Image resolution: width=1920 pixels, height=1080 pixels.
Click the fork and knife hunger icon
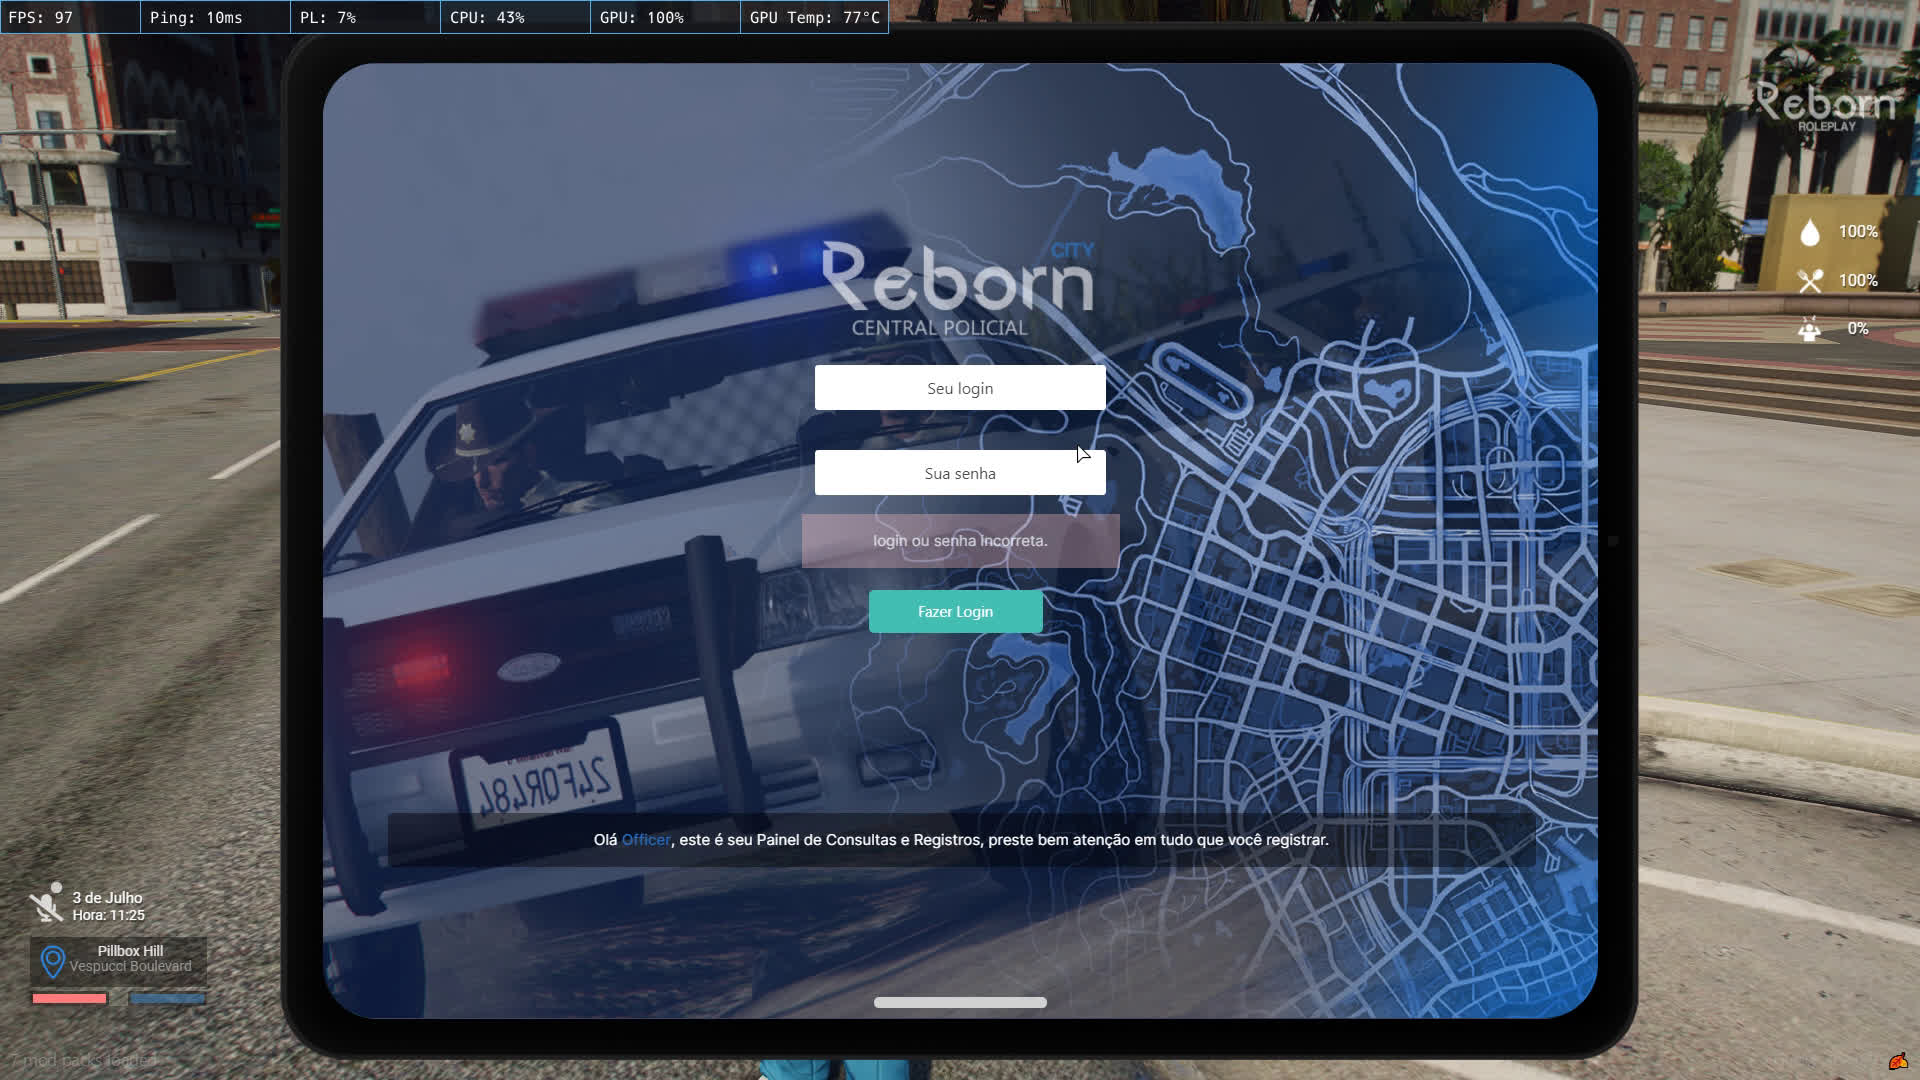tap(1809, 281)
